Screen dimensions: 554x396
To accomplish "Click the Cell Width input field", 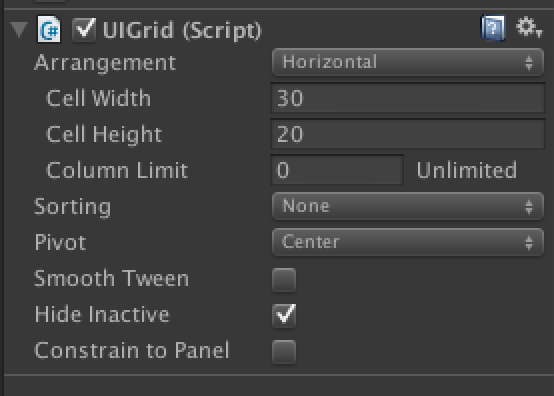I will point(408,98).
